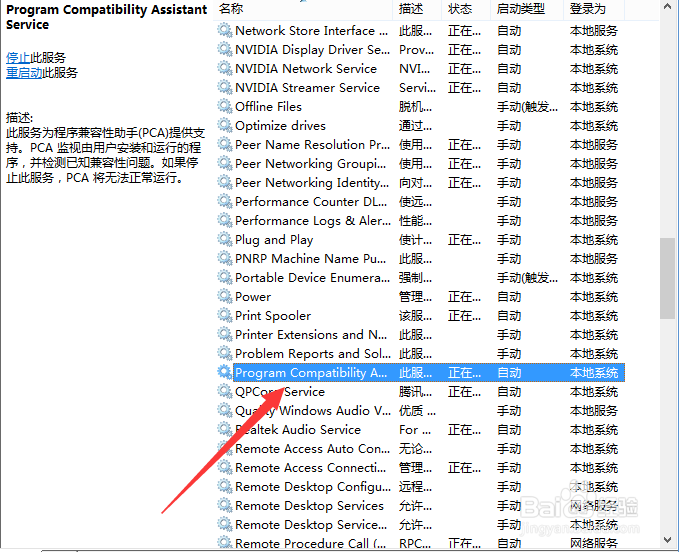Click the scrollbar down arrow

668,539
